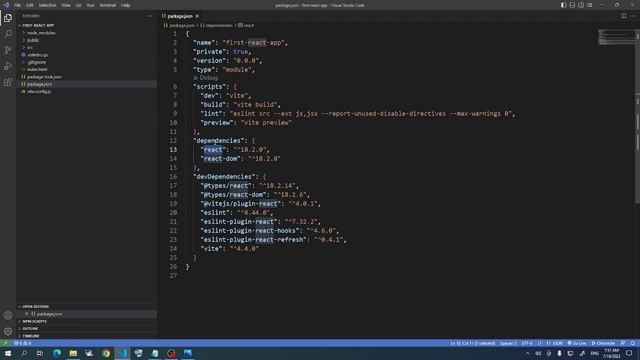Open the Manage gear icon
The height and width of the screenshot is (360, 640).
point(8,331)
